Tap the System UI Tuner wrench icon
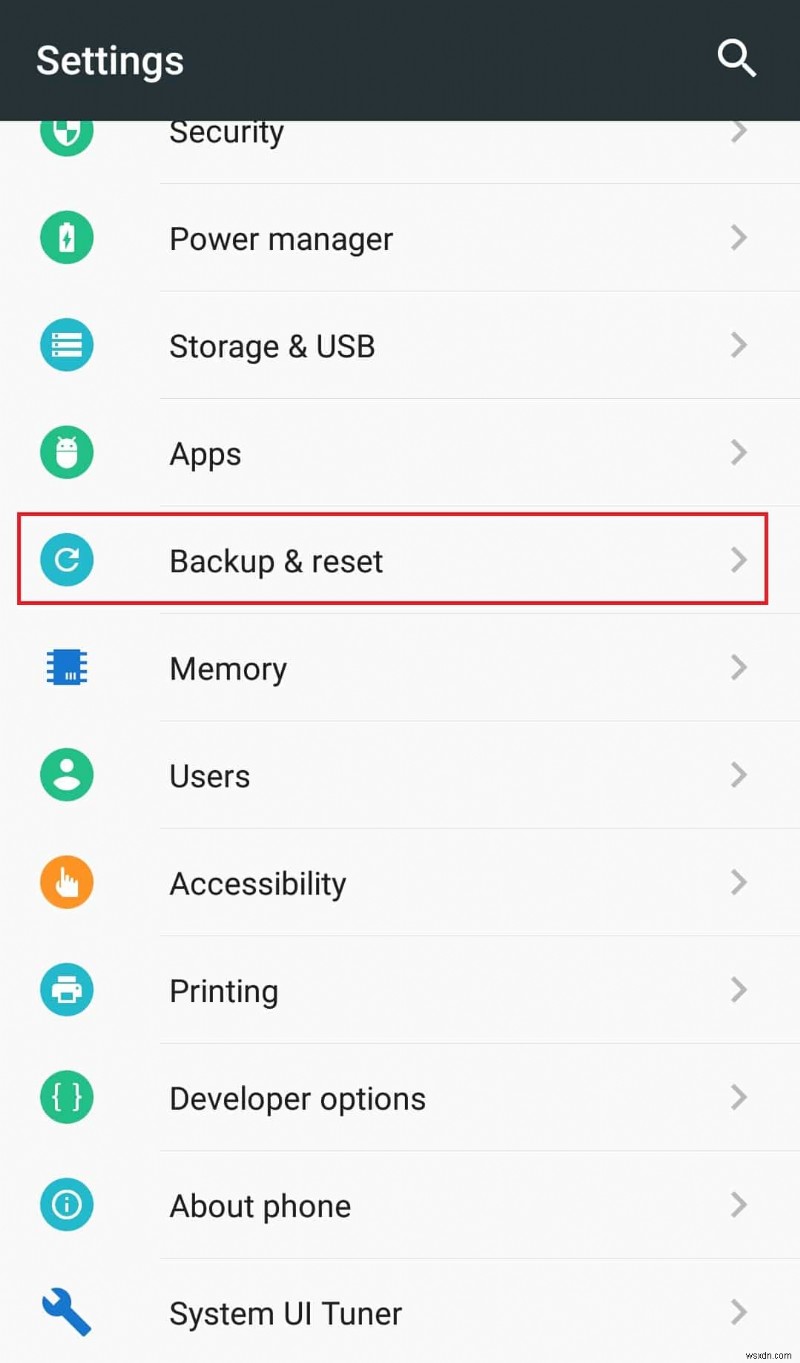This screenshot has width=800, height=1363. (x=67, y=1311)
